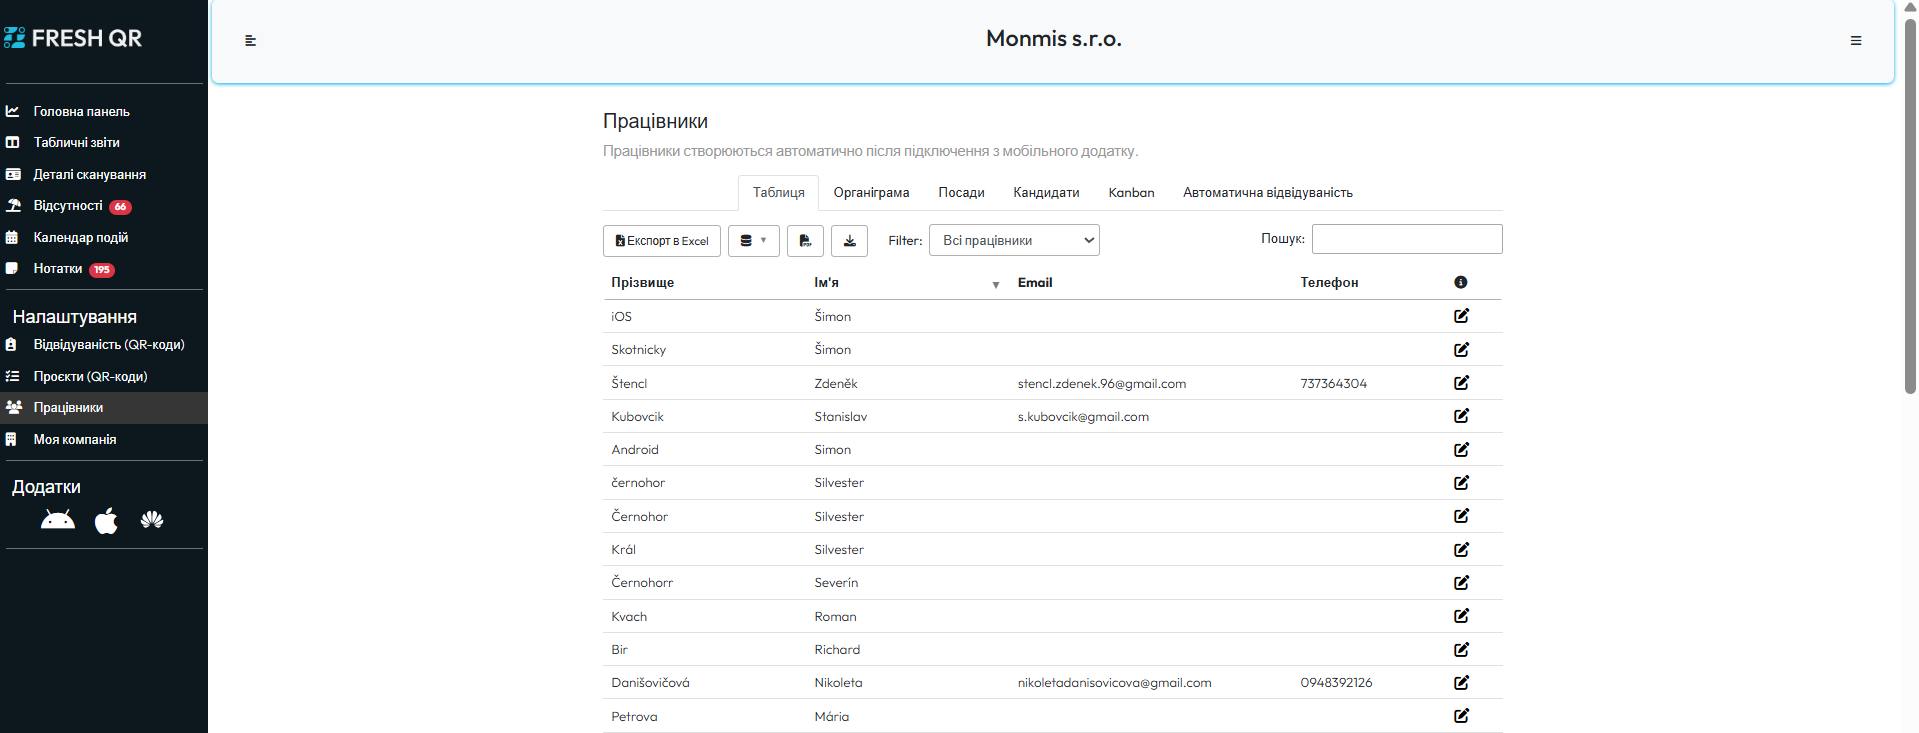Click the Apple app store icon
Screen dimensions: 1919x733
coord(106,521)
